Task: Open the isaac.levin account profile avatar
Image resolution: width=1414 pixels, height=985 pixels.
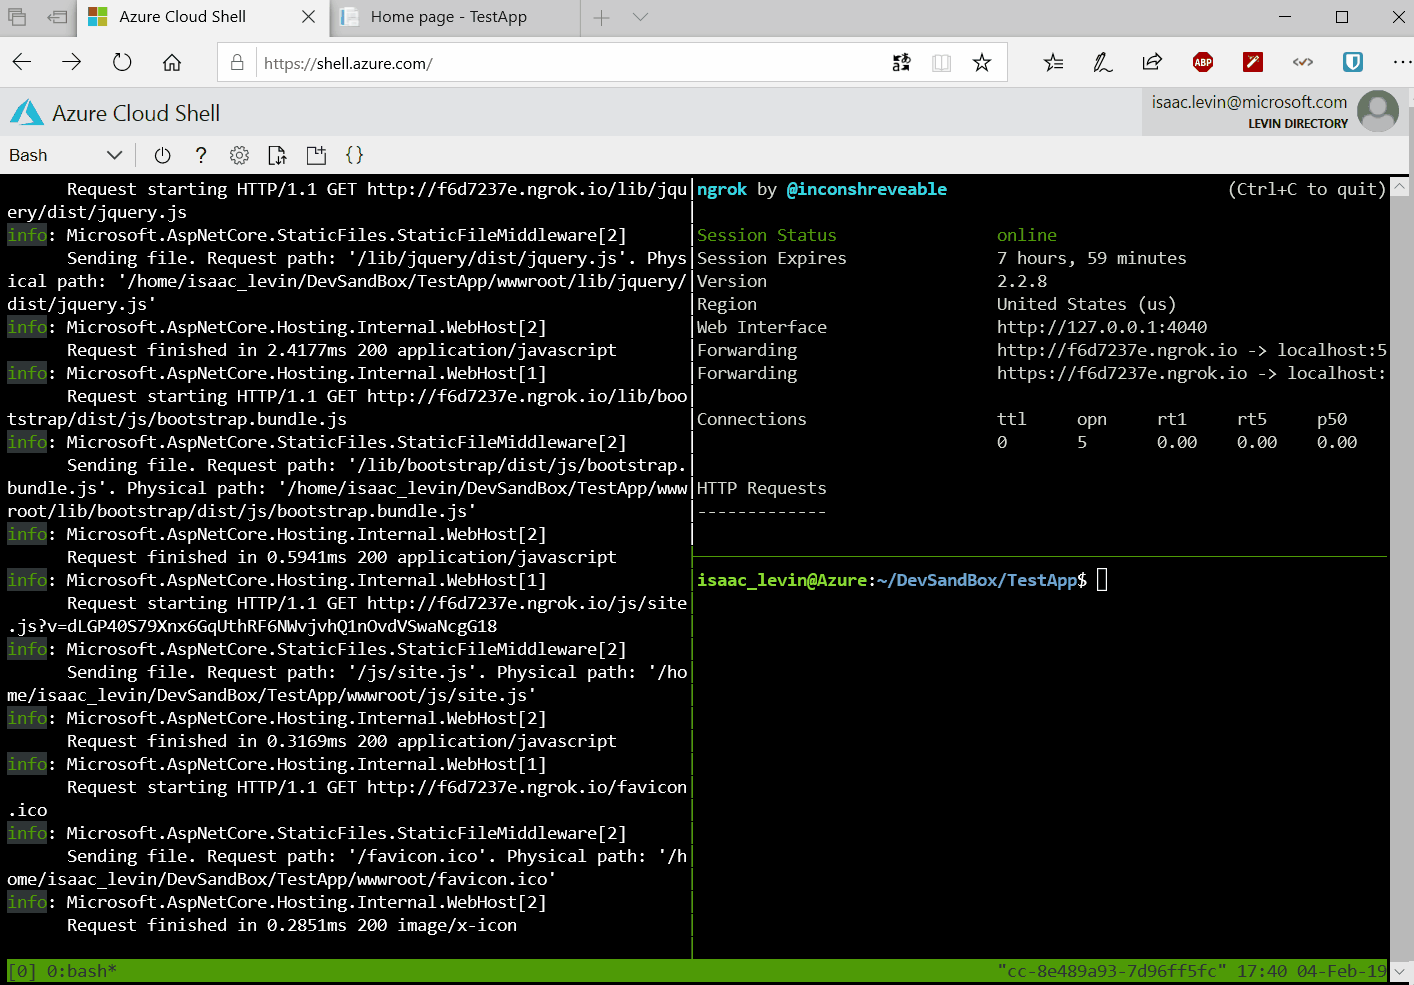Action: click(x=1377, y=111)
